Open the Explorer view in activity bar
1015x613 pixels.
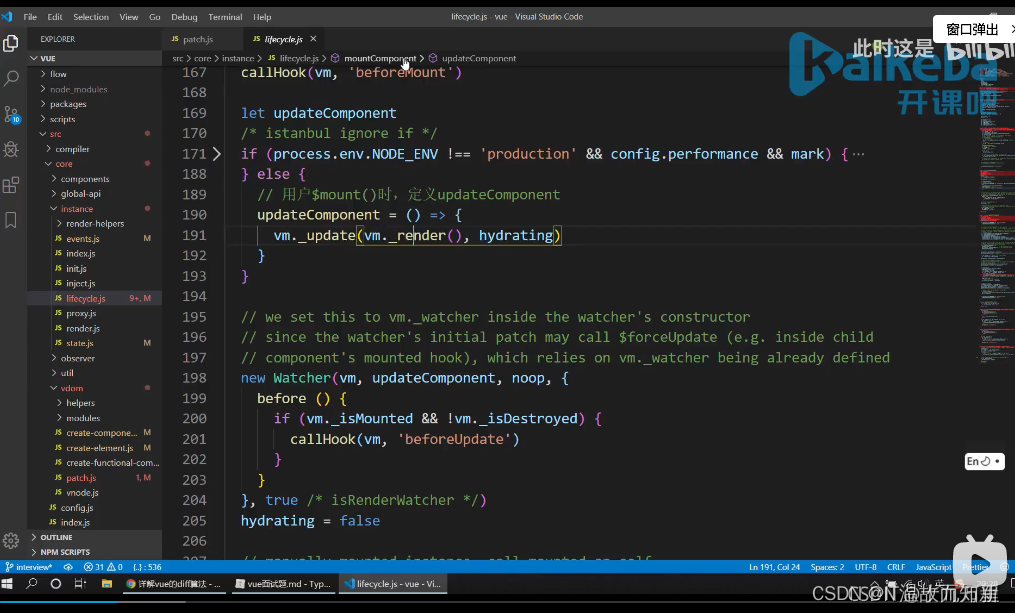[11, 43]
